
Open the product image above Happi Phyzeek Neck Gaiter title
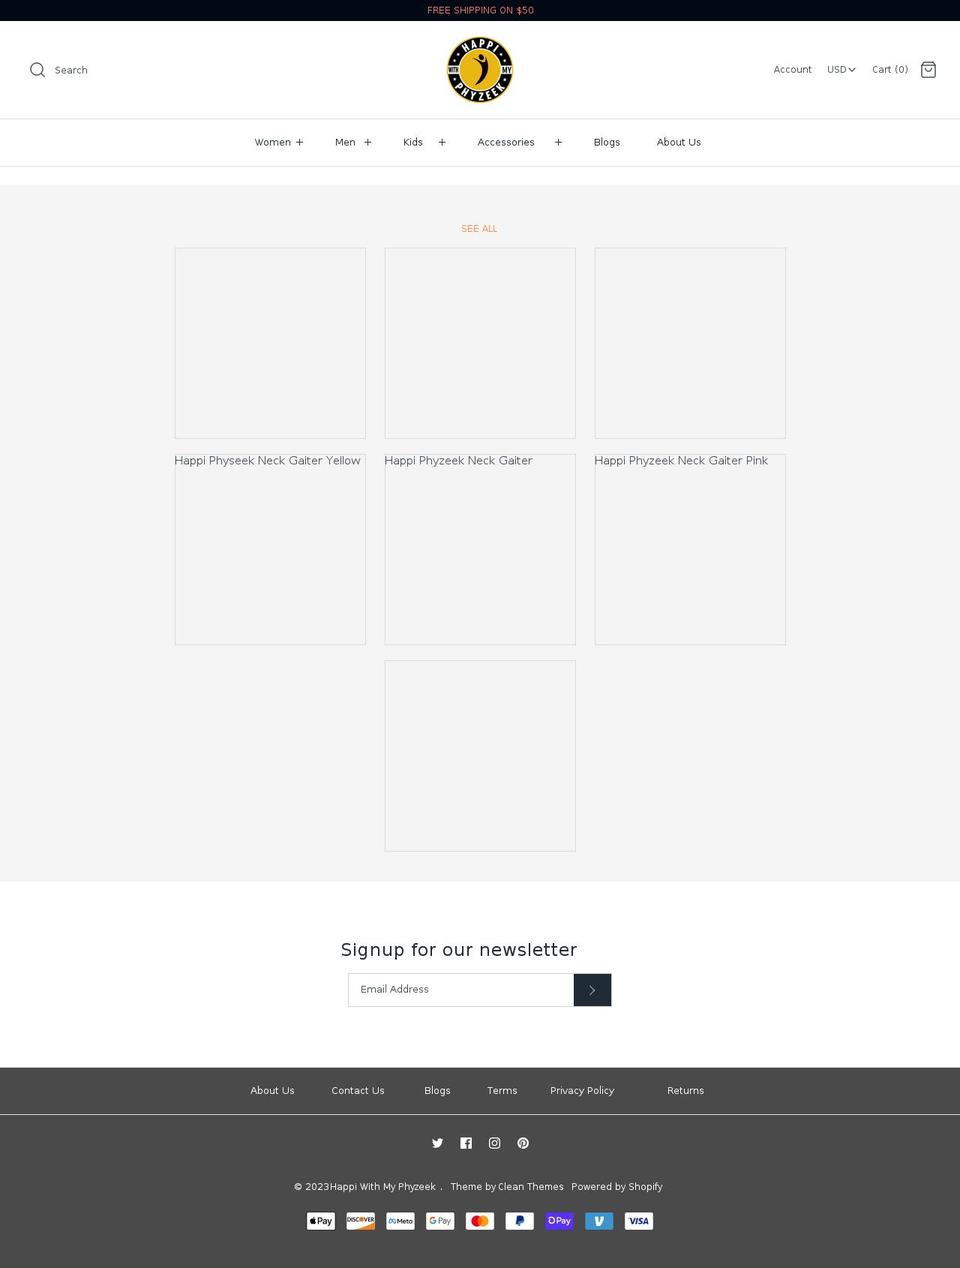tap(480, 343)
